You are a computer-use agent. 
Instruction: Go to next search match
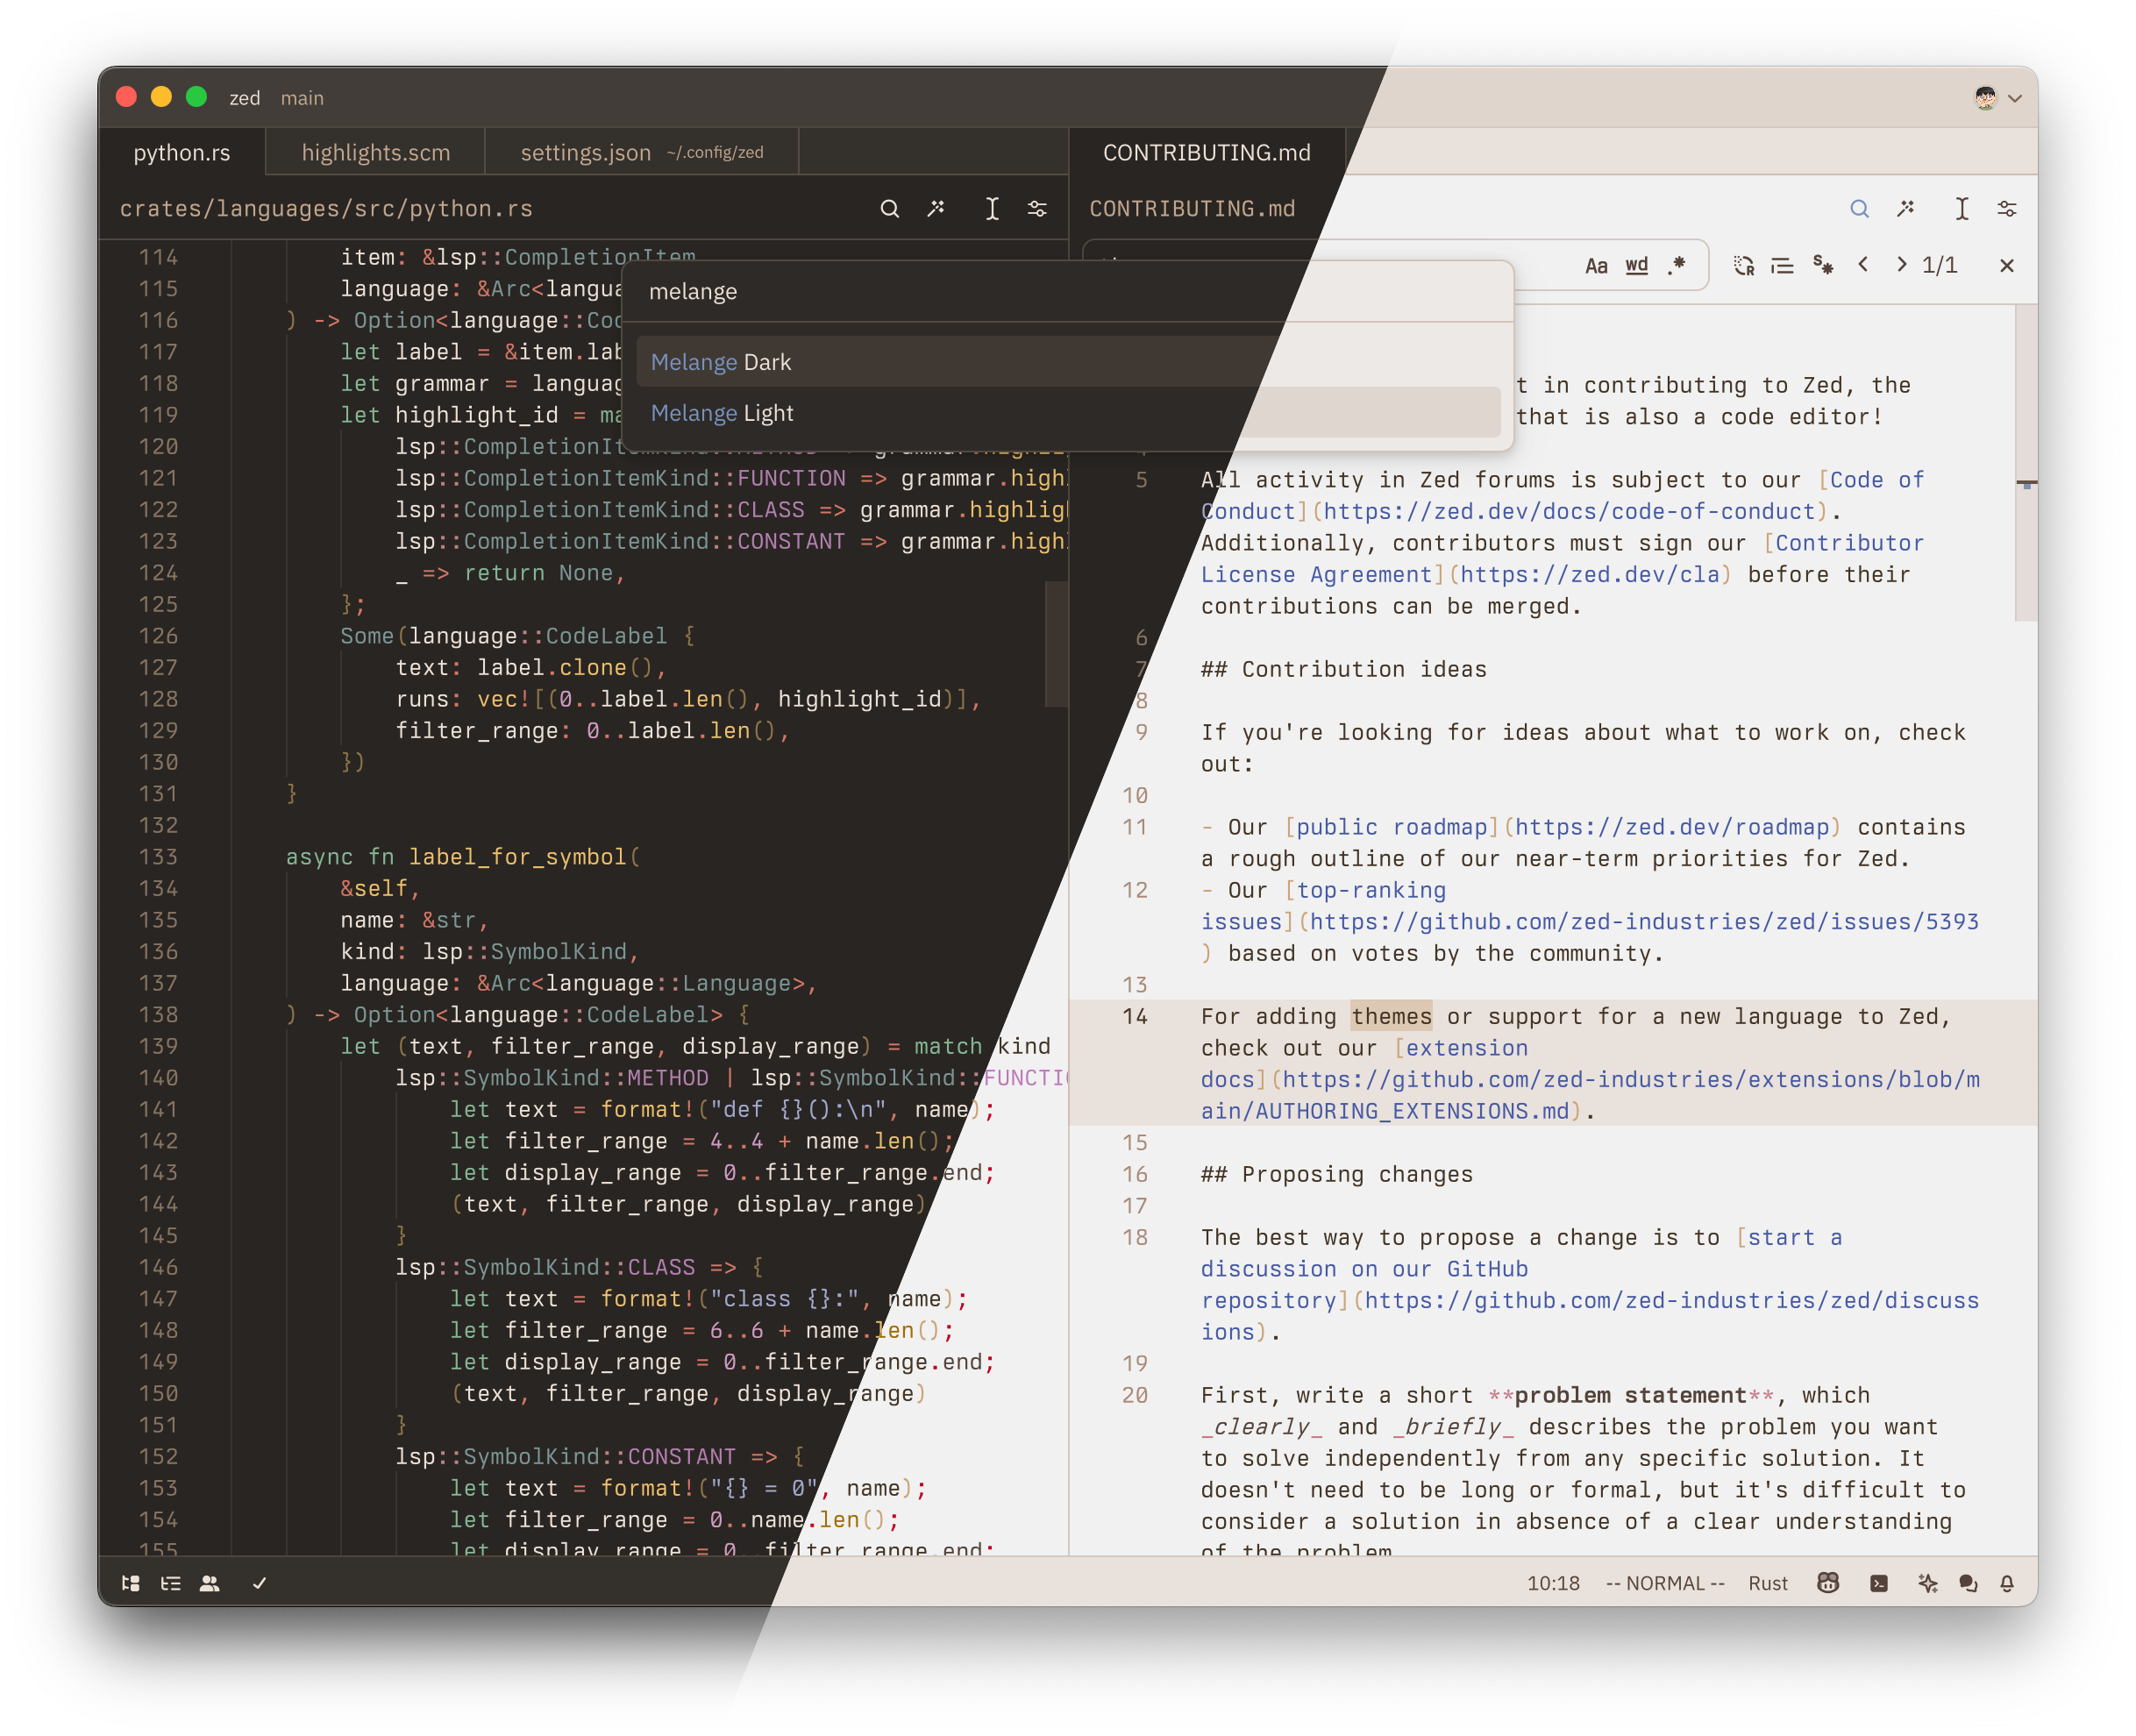[1901, 265]
